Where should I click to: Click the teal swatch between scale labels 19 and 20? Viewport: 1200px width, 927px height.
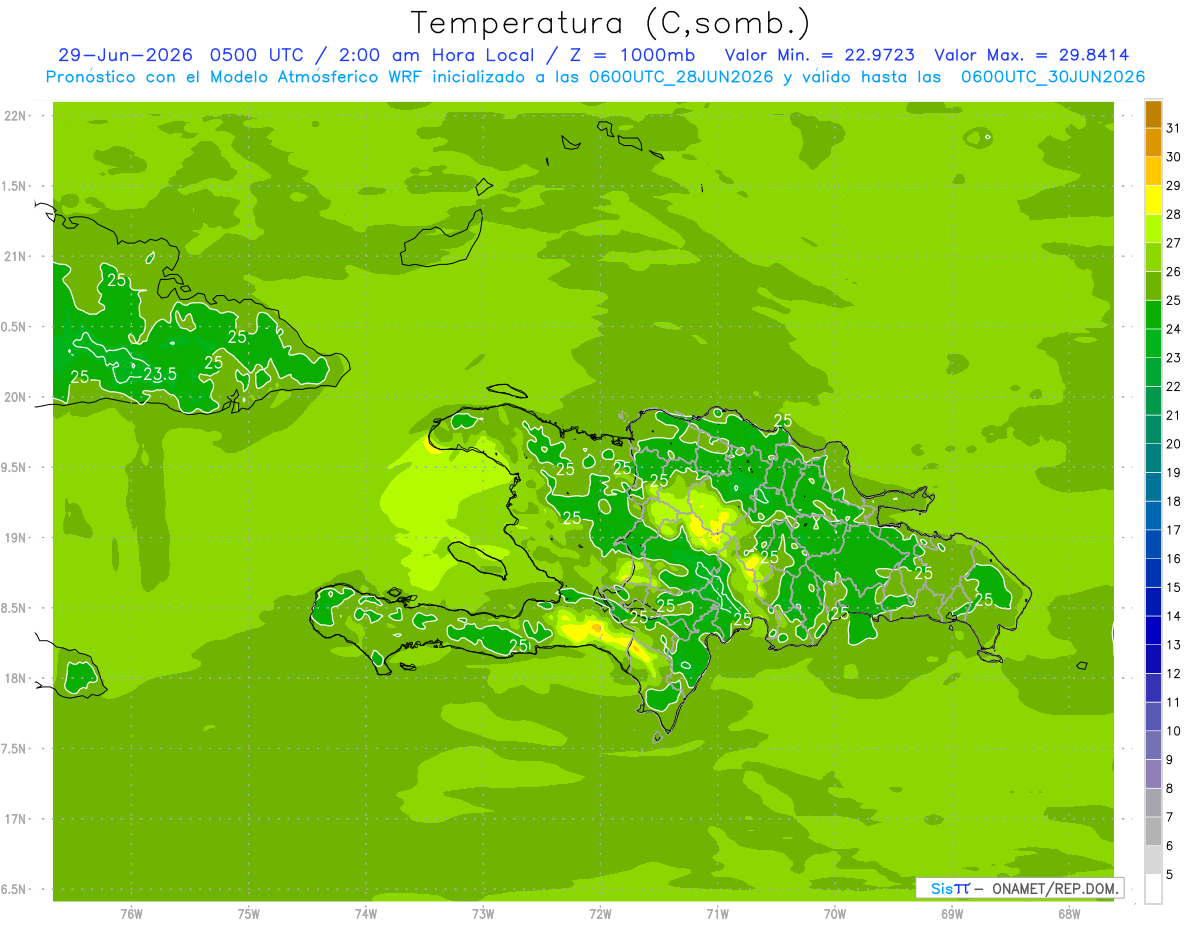tap(1153, 458)
